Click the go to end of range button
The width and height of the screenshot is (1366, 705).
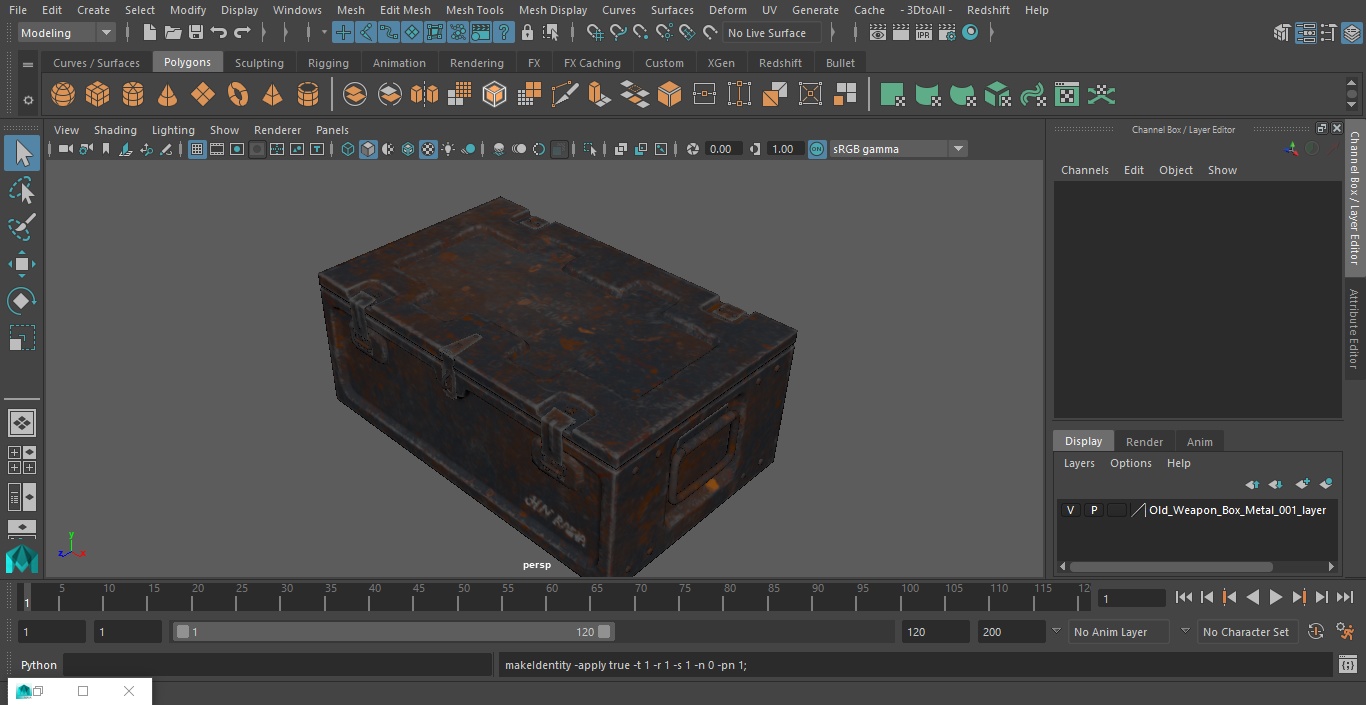click(1345, 597)
